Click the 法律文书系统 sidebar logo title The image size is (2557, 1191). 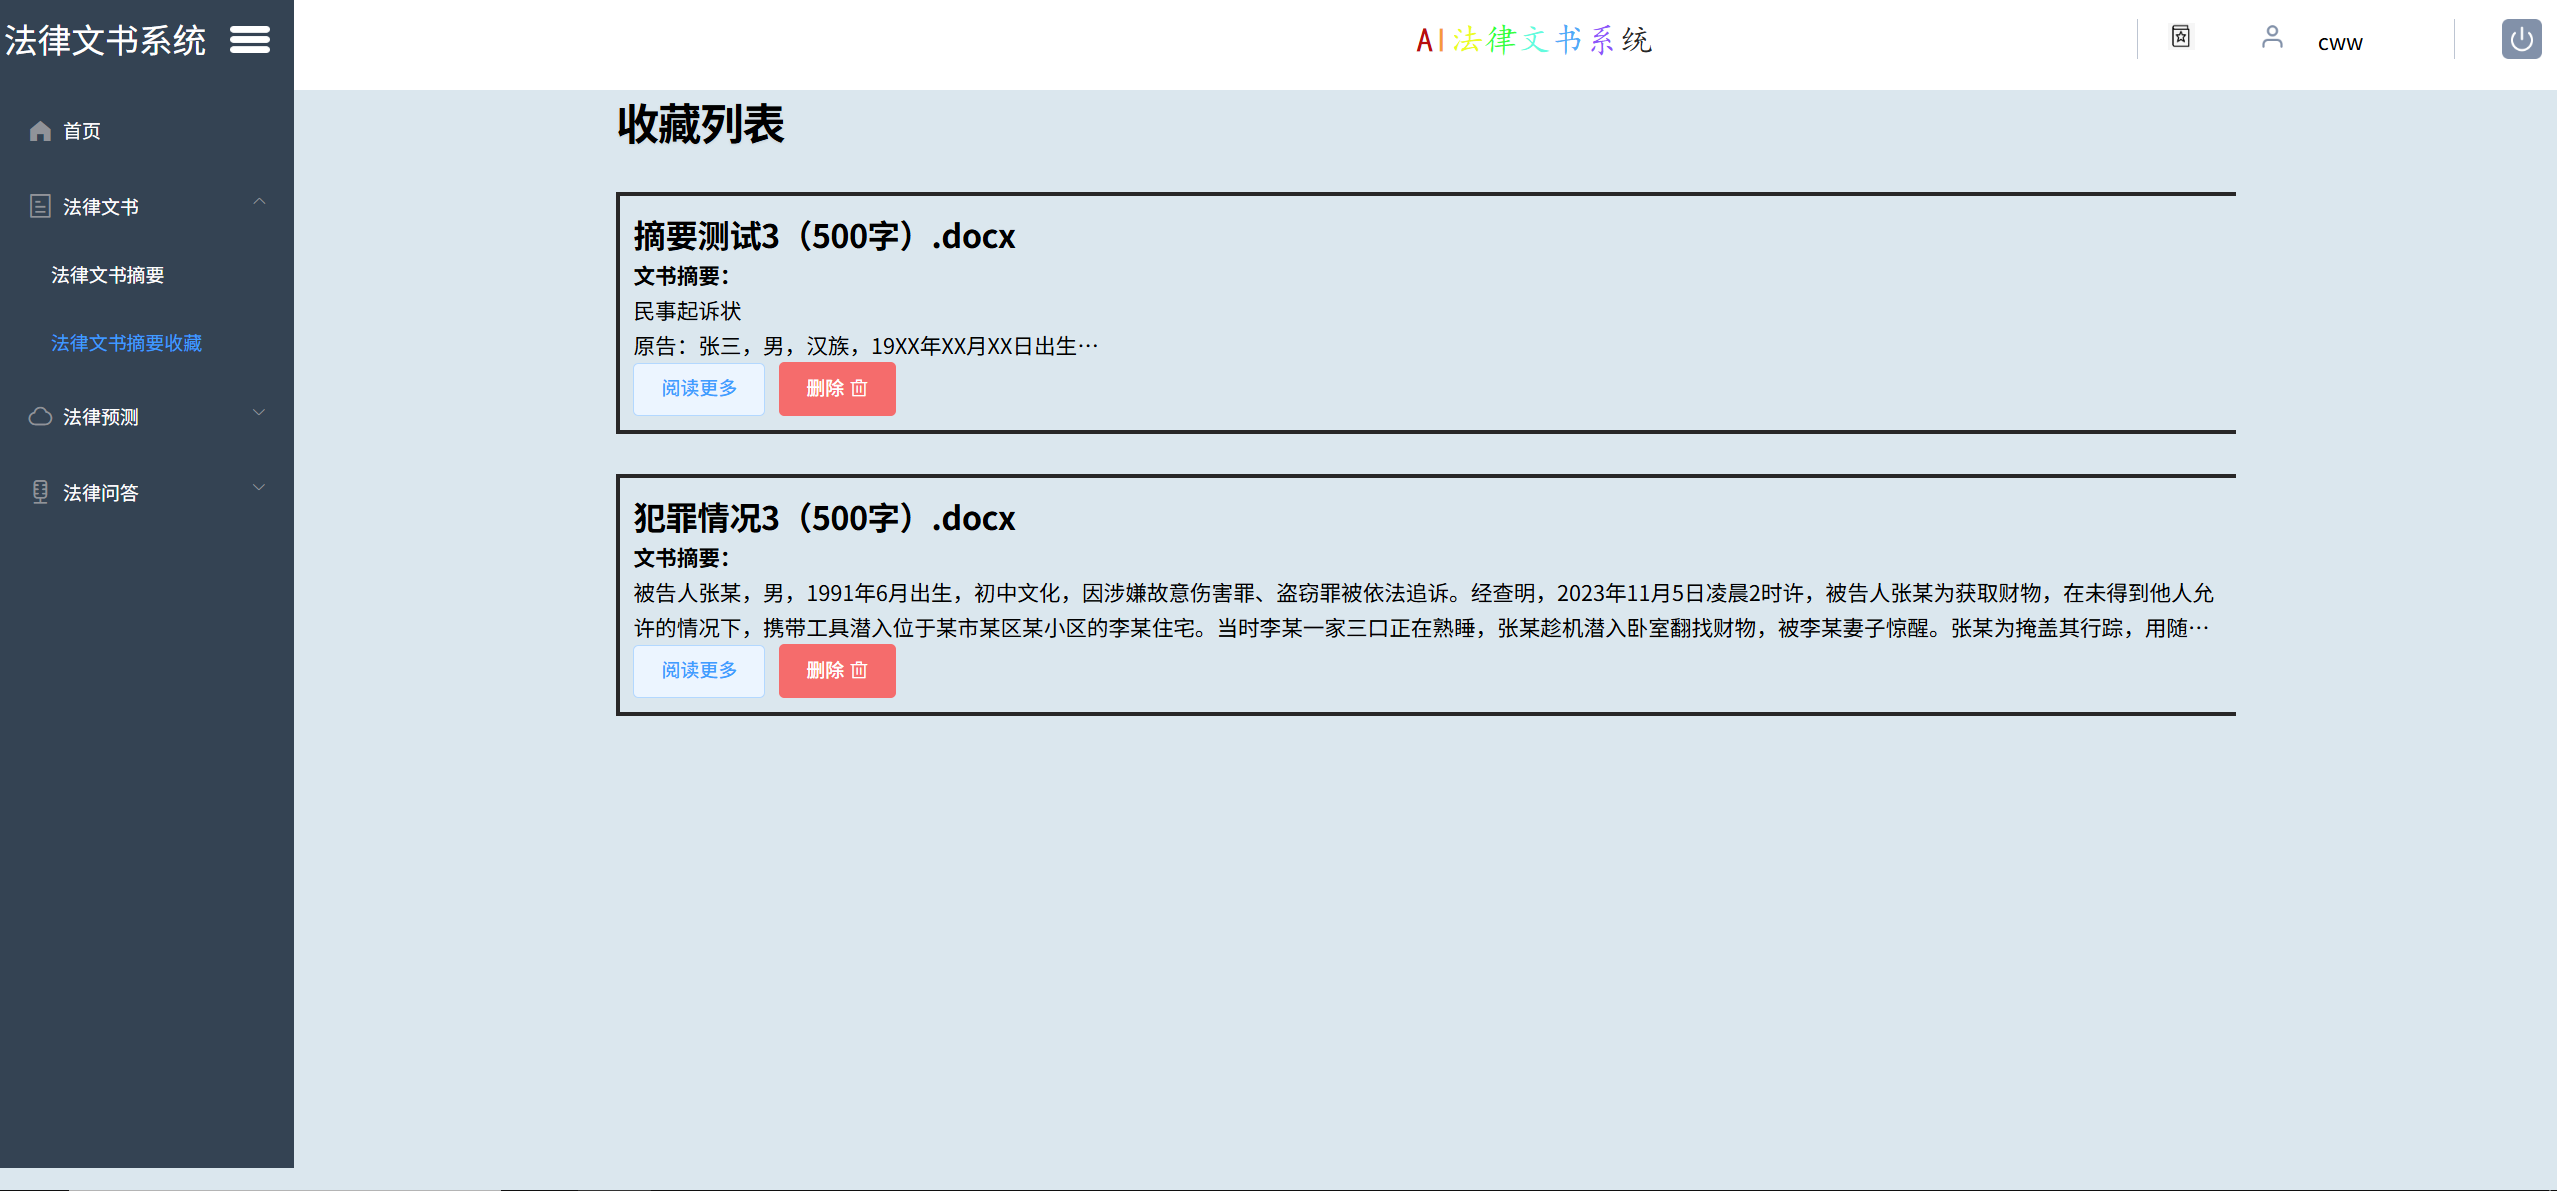106,41
